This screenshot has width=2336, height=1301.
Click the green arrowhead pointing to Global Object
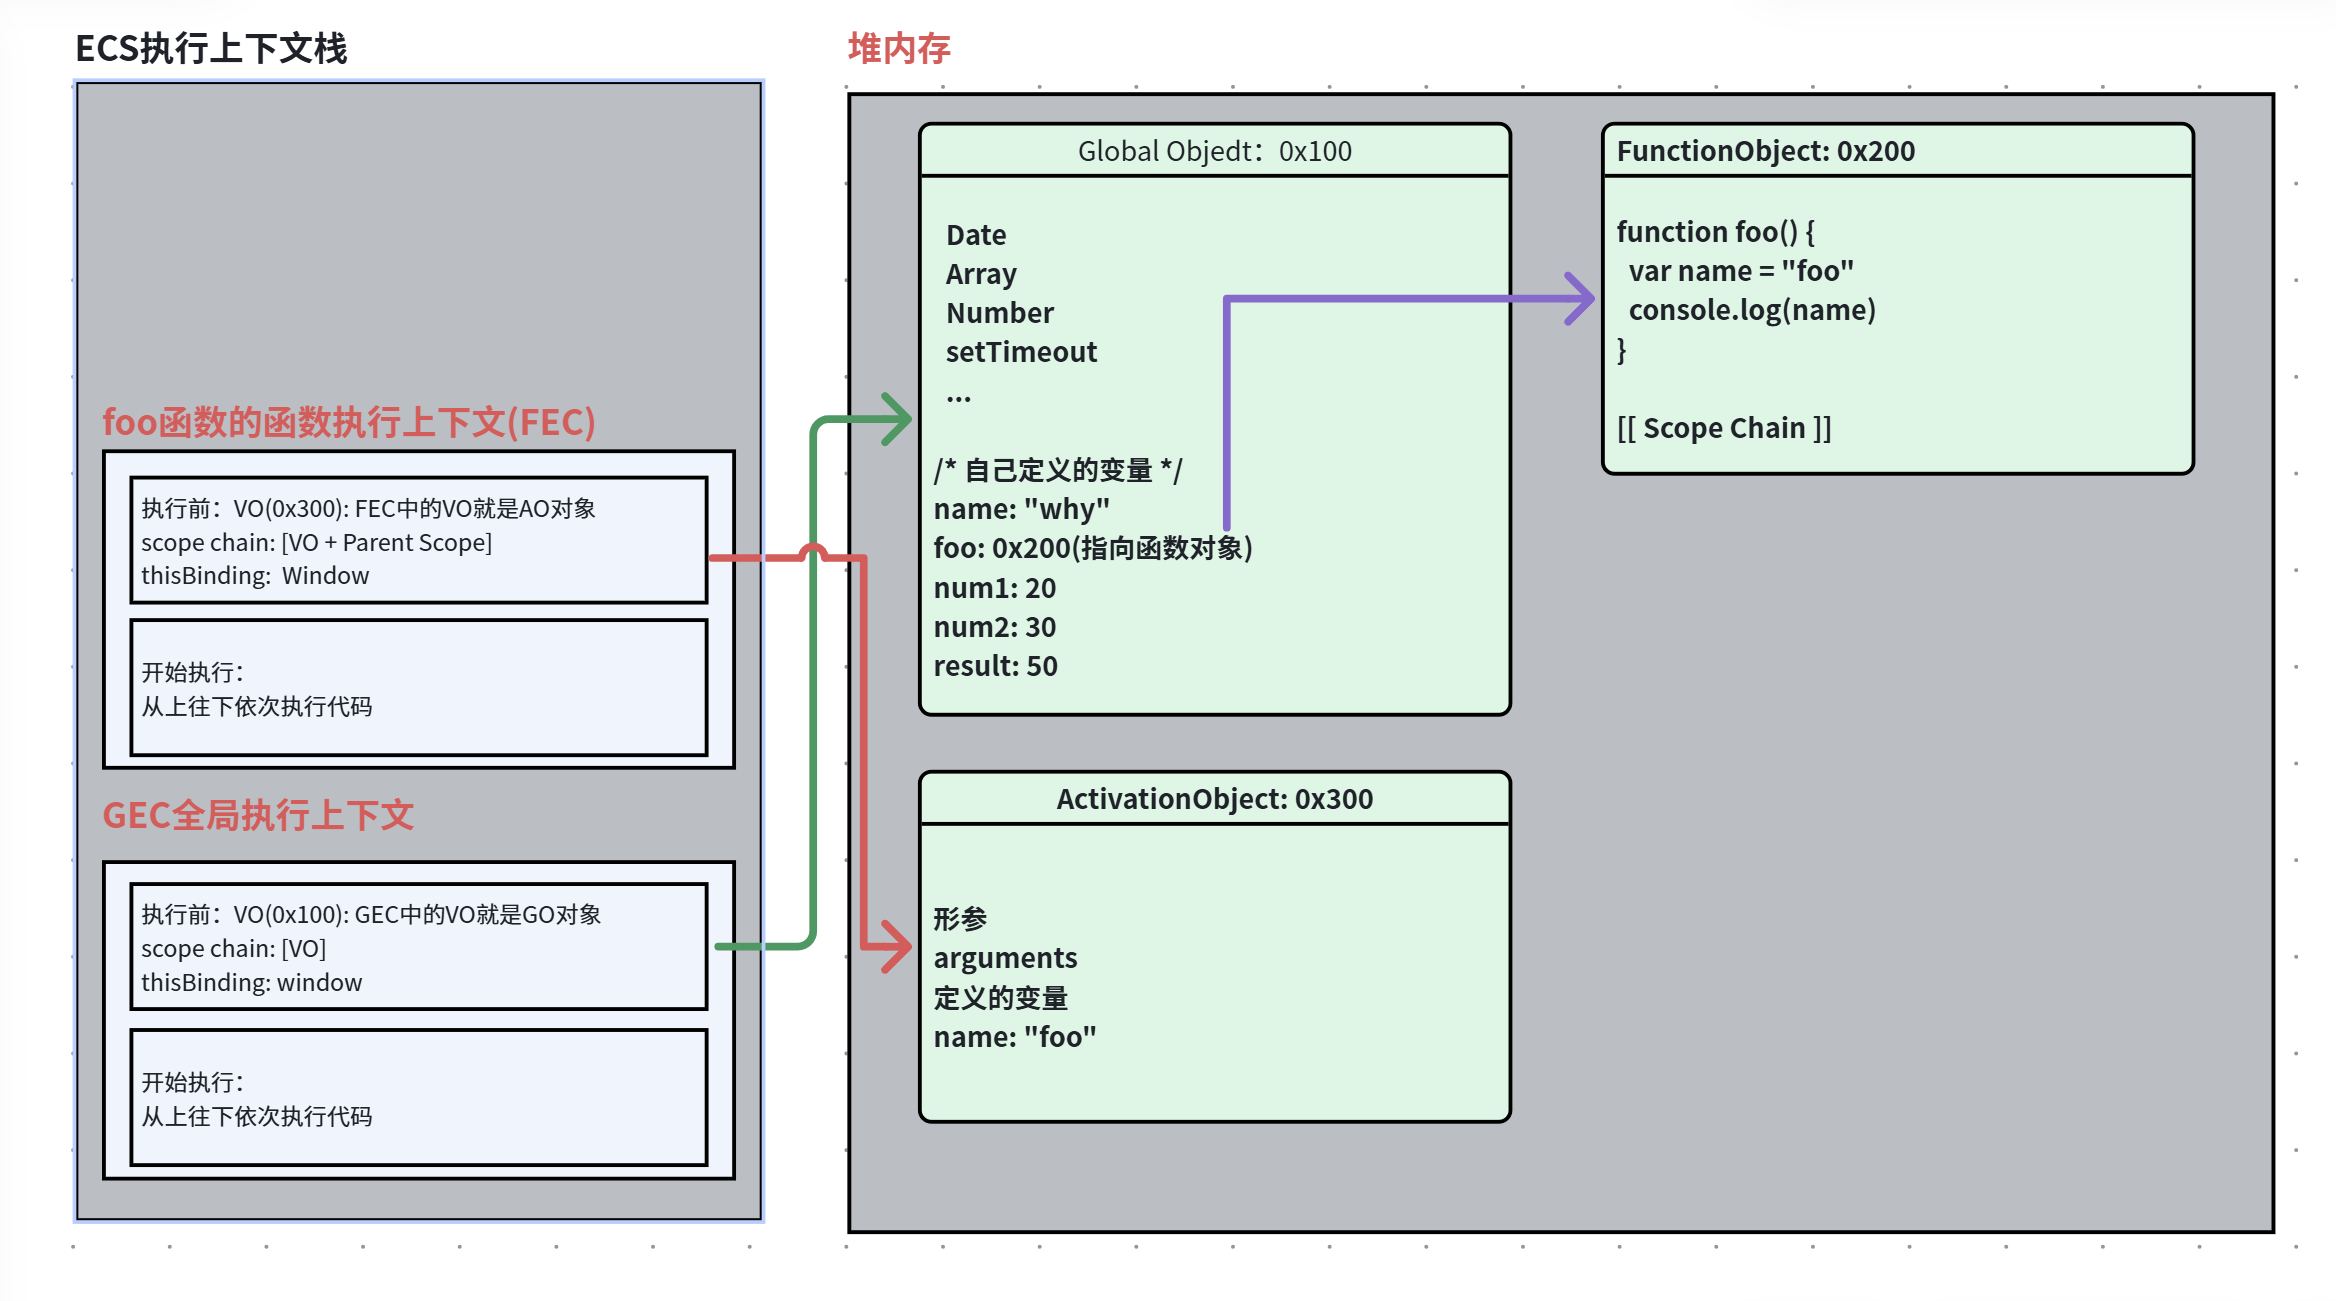898,419
